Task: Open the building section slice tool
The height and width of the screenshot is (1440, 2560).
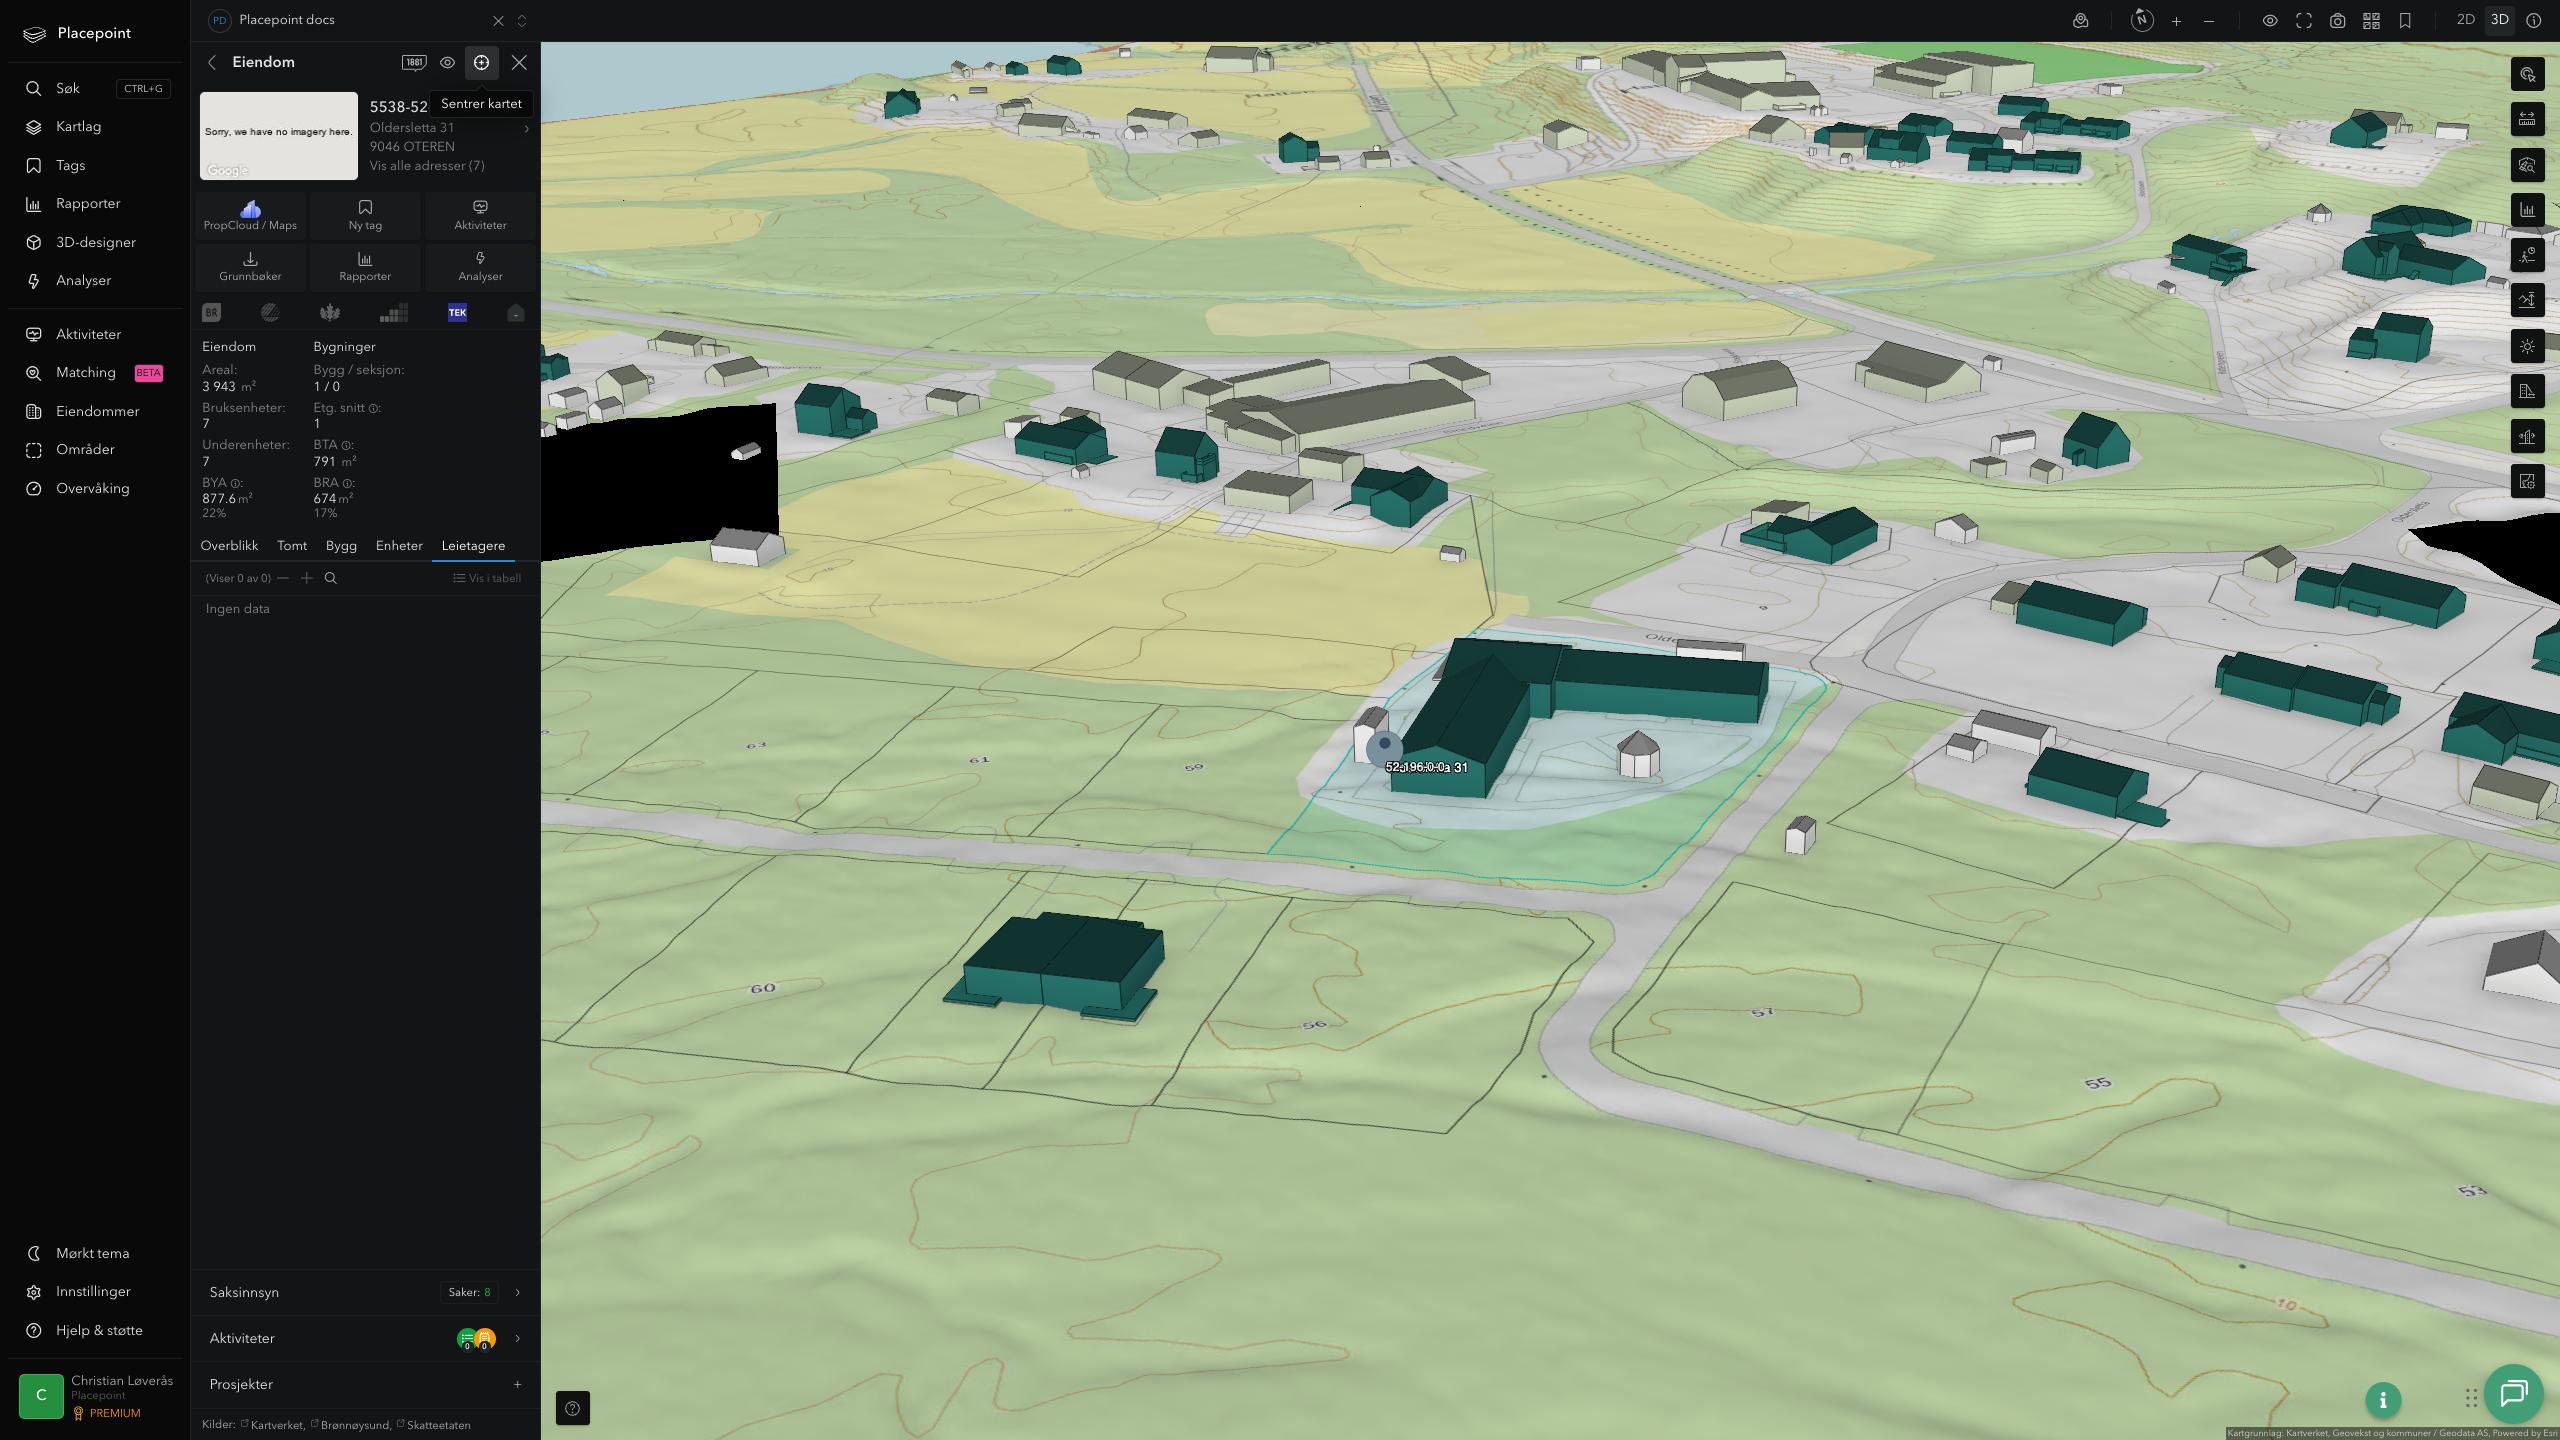Action: click(x=2527, y=436)
